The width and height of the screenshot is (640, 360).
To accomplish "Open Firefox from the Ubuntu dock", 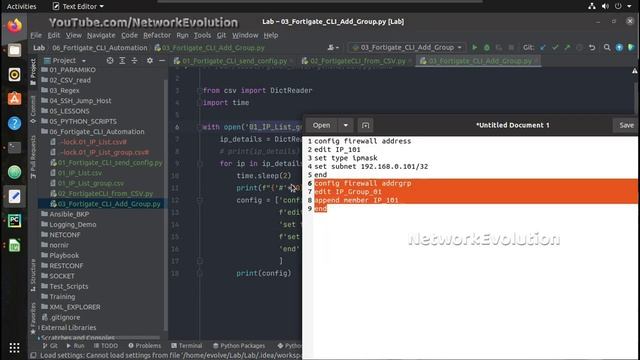I will [x=14, y=26].
